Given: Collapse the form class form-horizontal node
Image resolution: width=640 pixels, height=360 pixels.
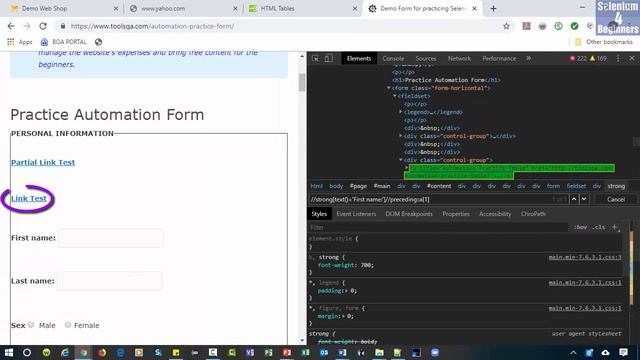Looking at the screenshot, I should click(x=389, y=88).
